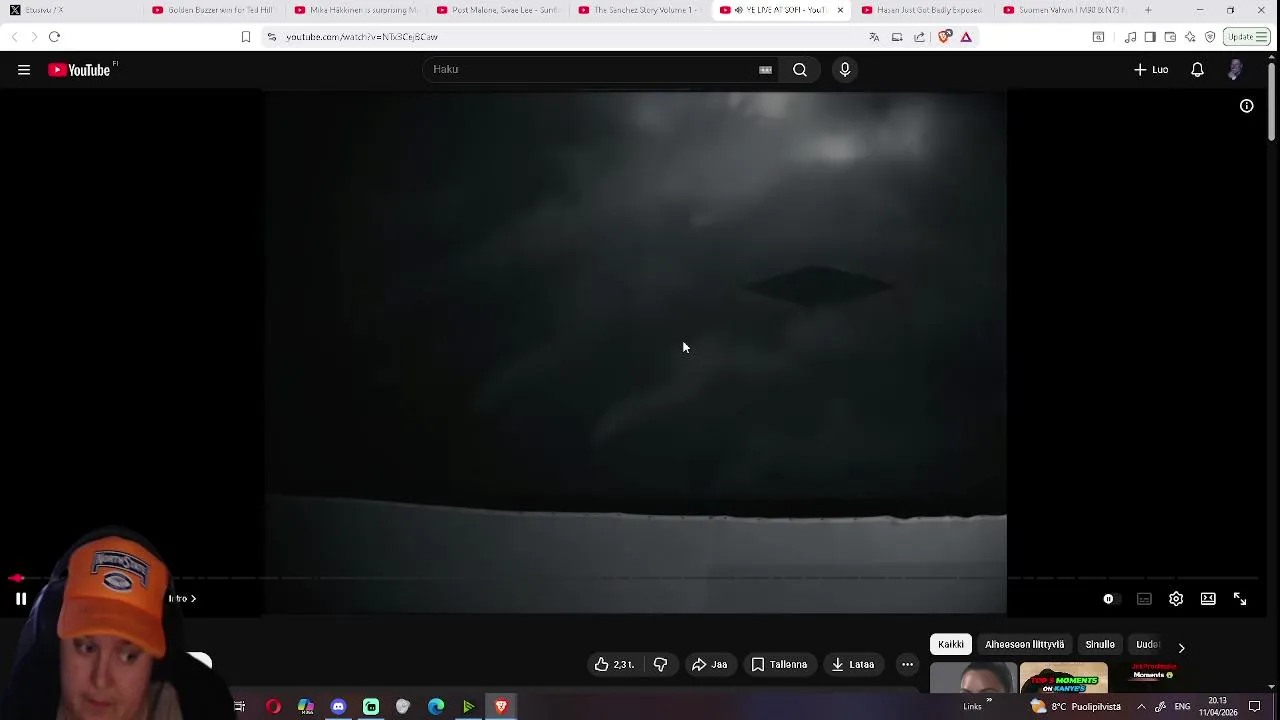
Task: Save video with Tallenna button
Action: [779, 664]
